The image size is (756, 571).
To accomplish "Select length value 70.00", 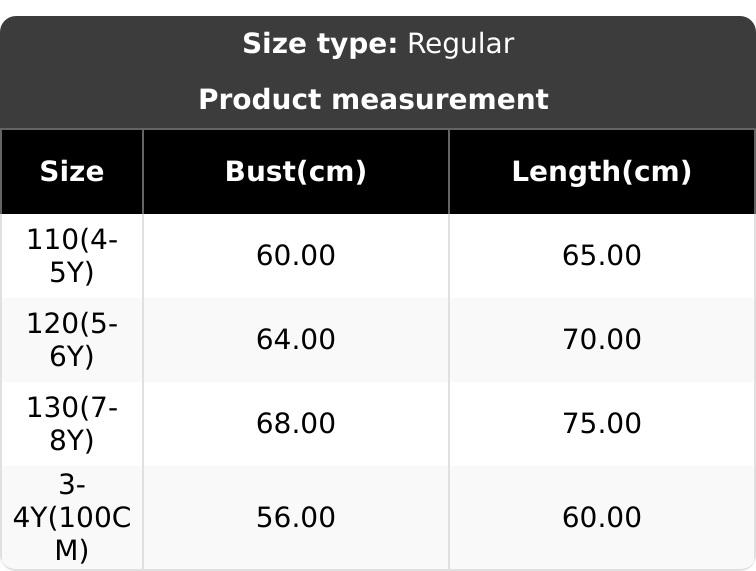I will 602,340.
